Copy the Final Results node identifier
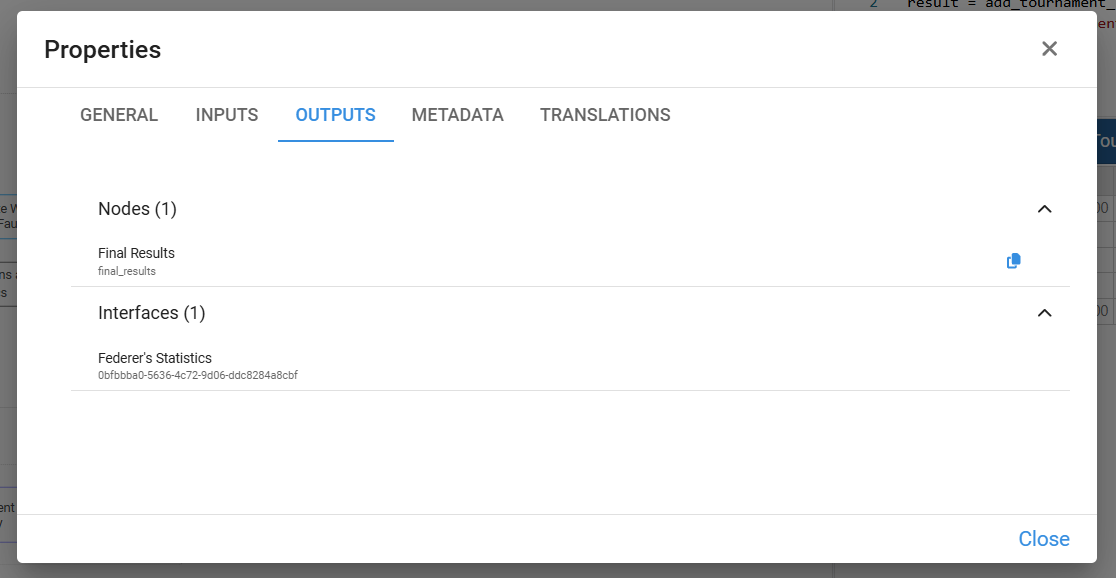This screenshot has width=1116, height=578. [x=1013, y=261]
